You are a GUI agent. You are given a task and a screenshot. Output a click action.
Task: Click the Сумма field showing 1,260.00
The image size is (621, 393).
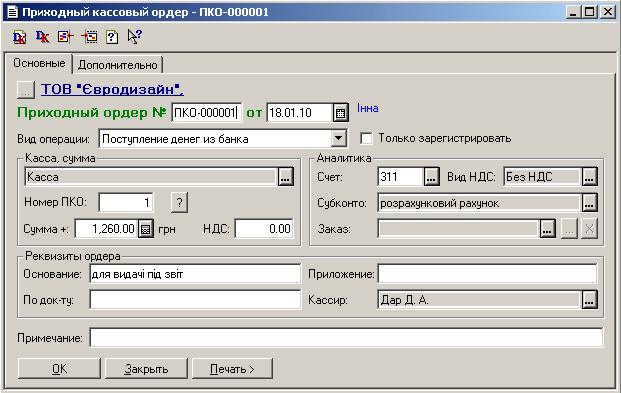click(107, 229)
